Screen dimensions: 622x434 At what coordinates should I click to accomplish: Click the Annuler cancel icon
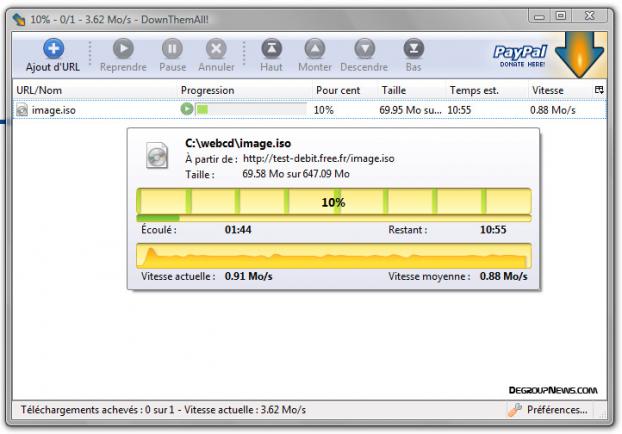coord(216,49)
